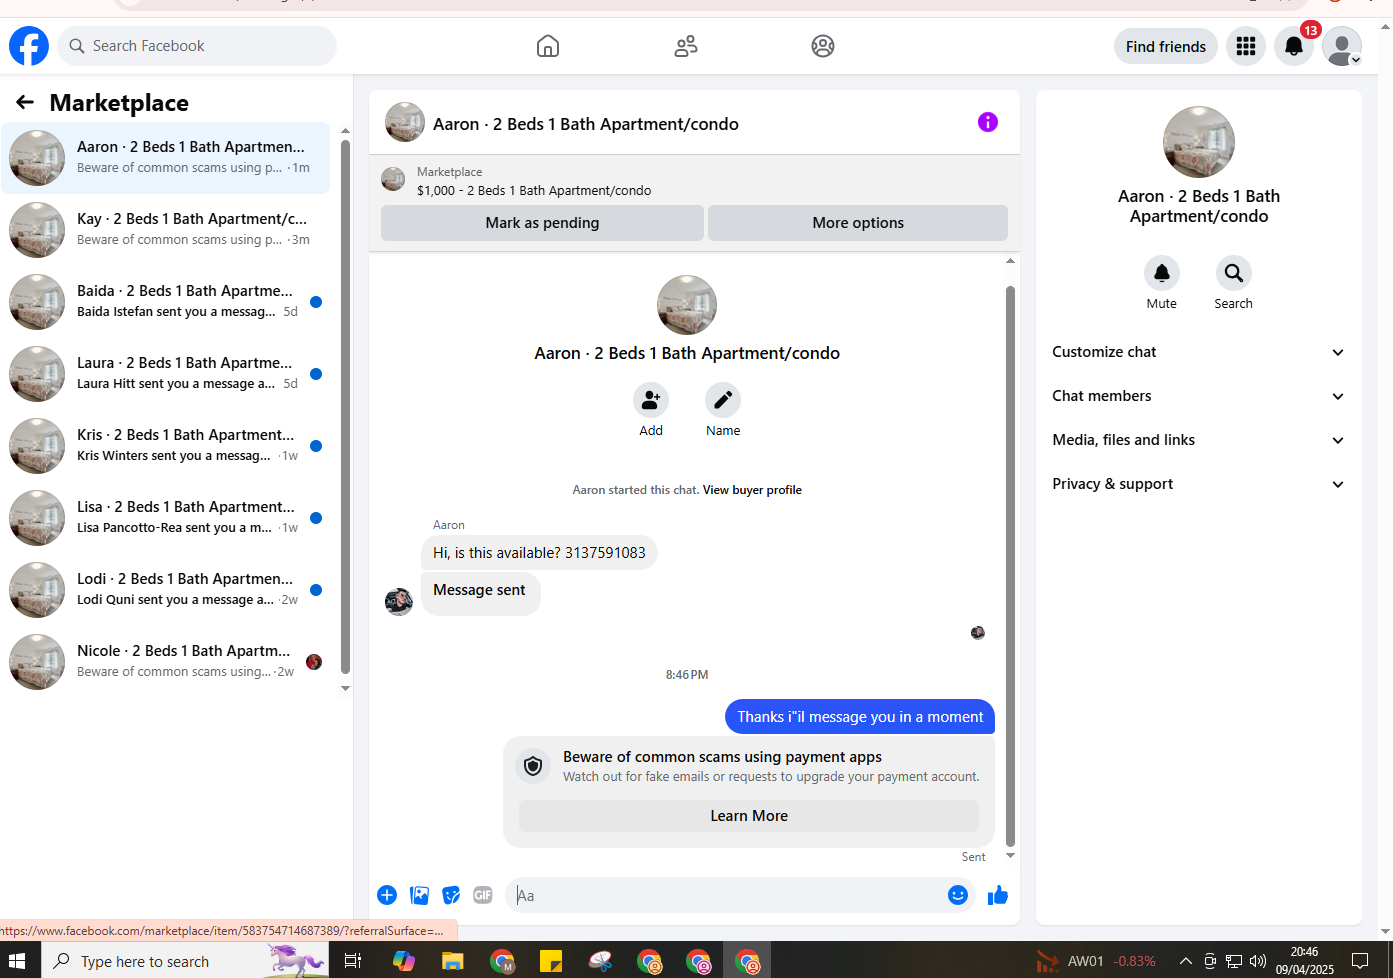Open Lodi conversation in list
This screenshot has height=978, width=1393.
point(166,590)
